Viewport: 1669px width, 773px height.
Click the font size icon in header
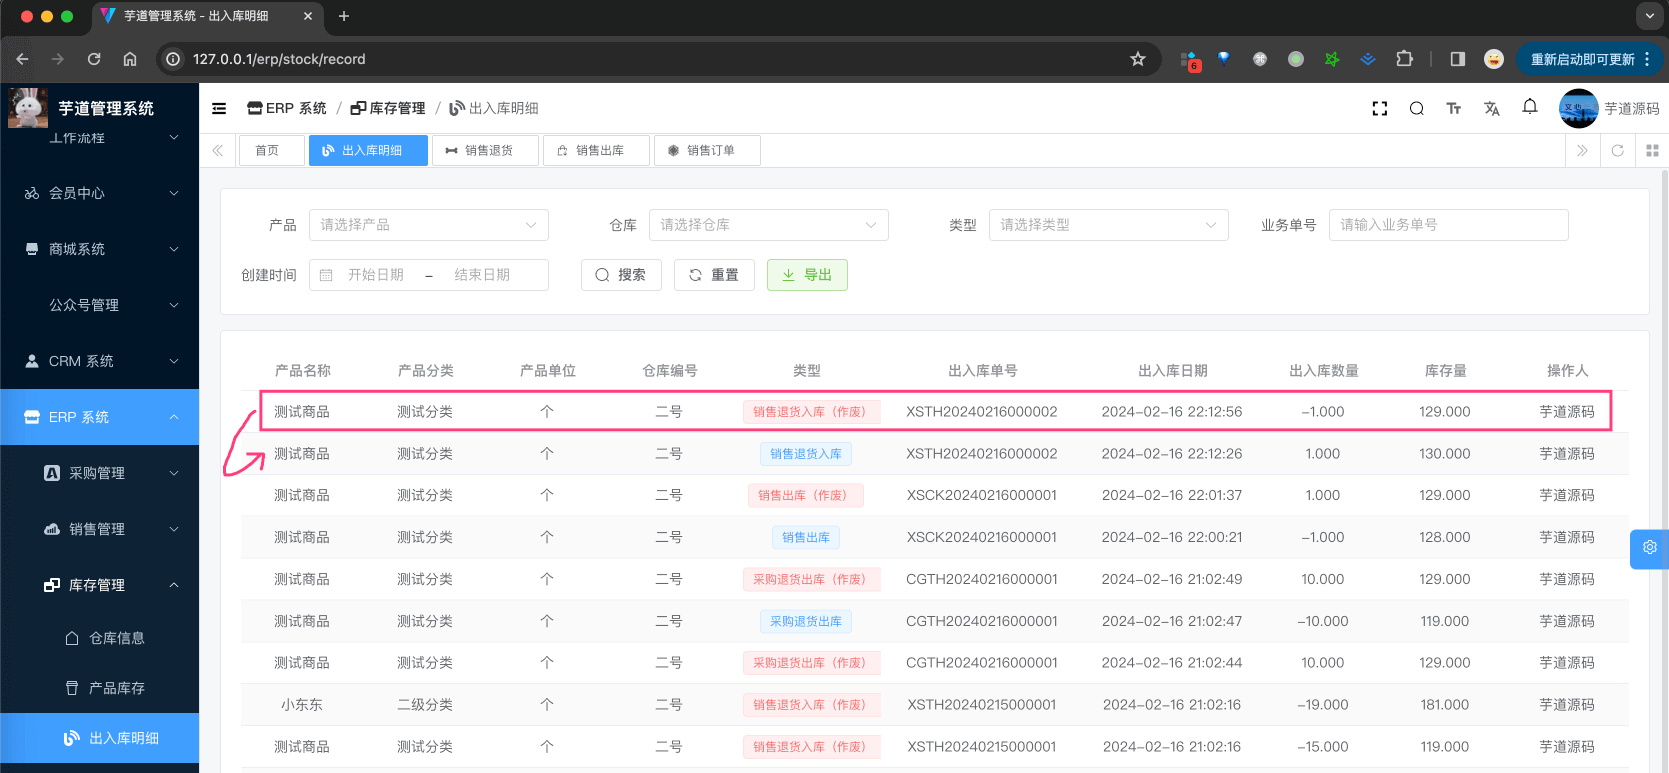pos(1454,109)
